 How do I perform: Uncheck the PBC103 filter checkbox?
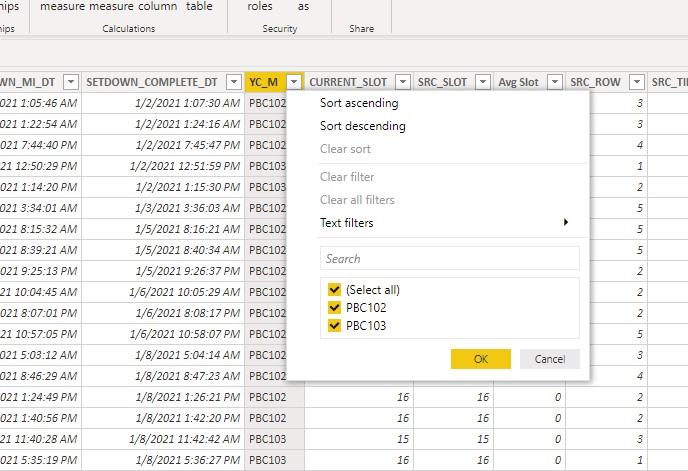click(334, 326)
